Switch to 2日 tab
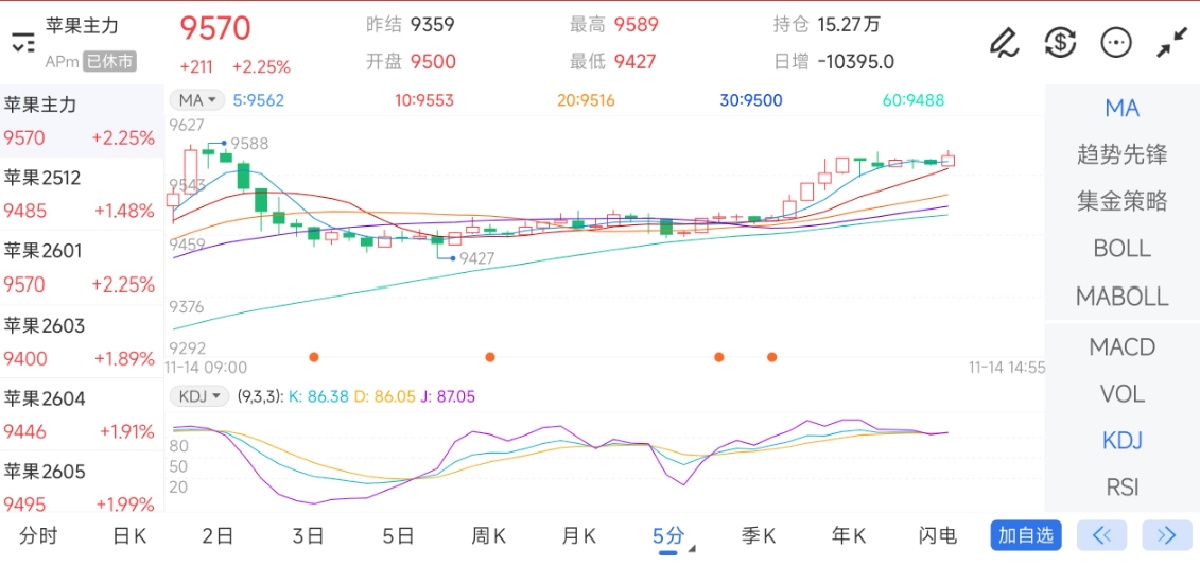 [x=217, y=536]
